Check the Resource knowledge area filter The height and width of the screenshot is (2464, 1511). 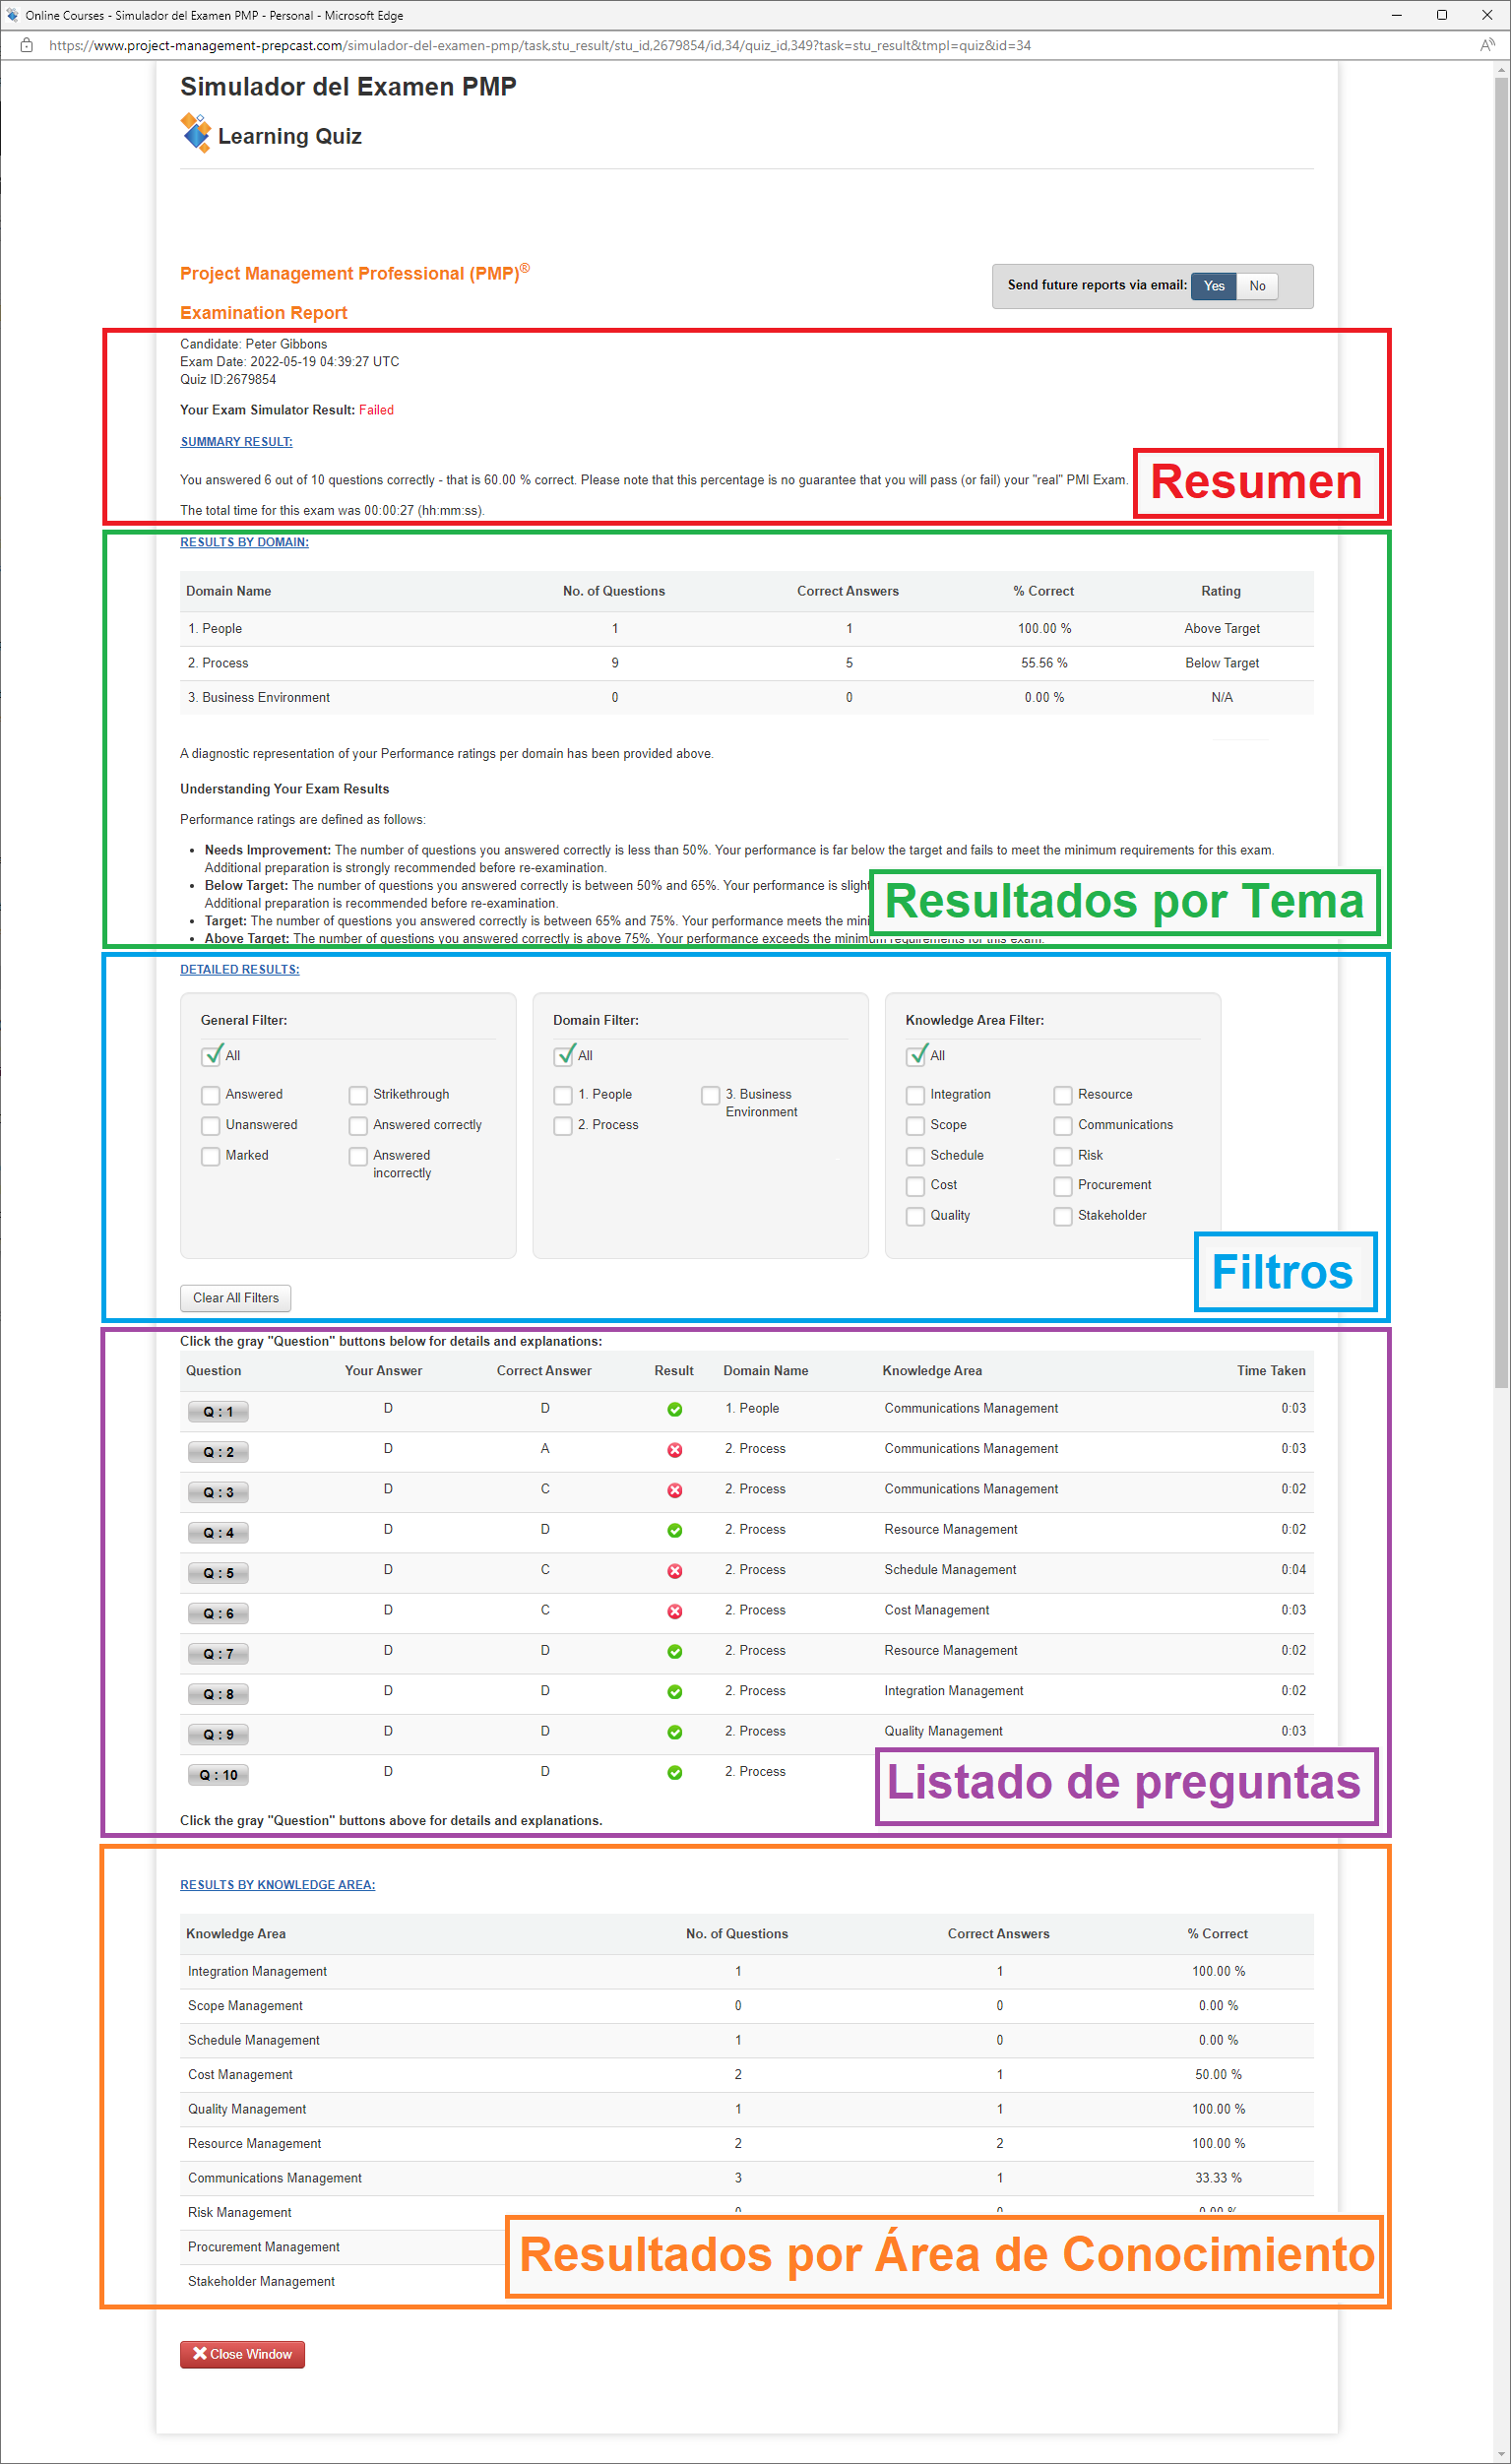tap(1063, 1095)
